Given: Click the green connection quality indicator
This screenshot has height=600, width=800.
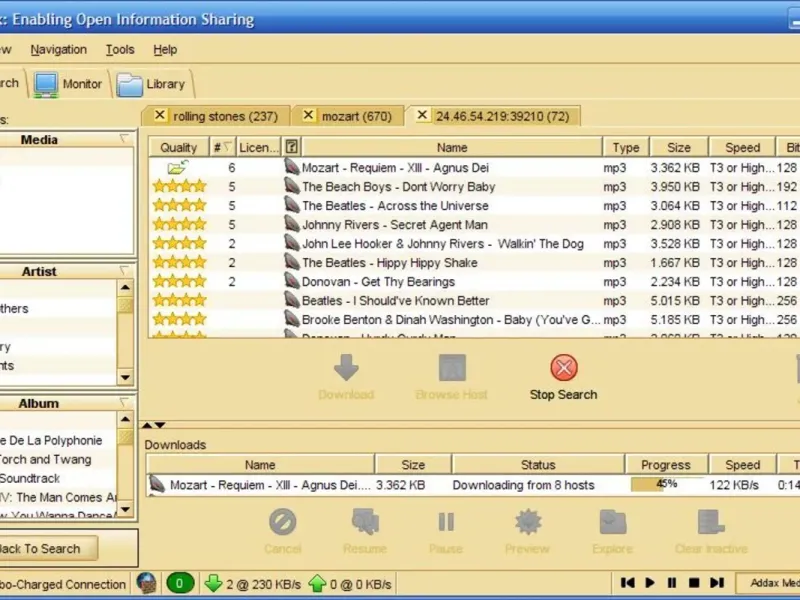Looking at the screenshot, I should pos(180,583).
